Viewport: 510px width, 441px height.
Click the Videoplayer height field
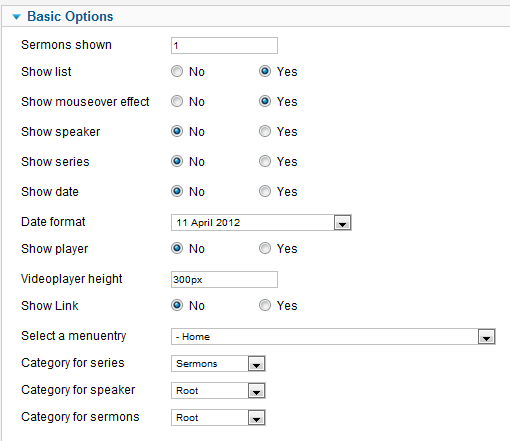click(224, 279)
